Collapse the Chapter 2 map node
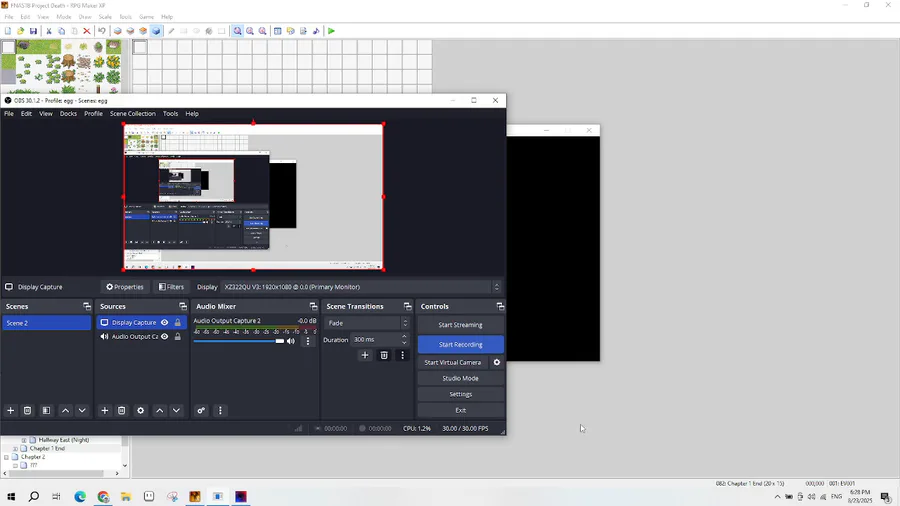The width and height of the screenshot is (900, 506). point(6,457)
